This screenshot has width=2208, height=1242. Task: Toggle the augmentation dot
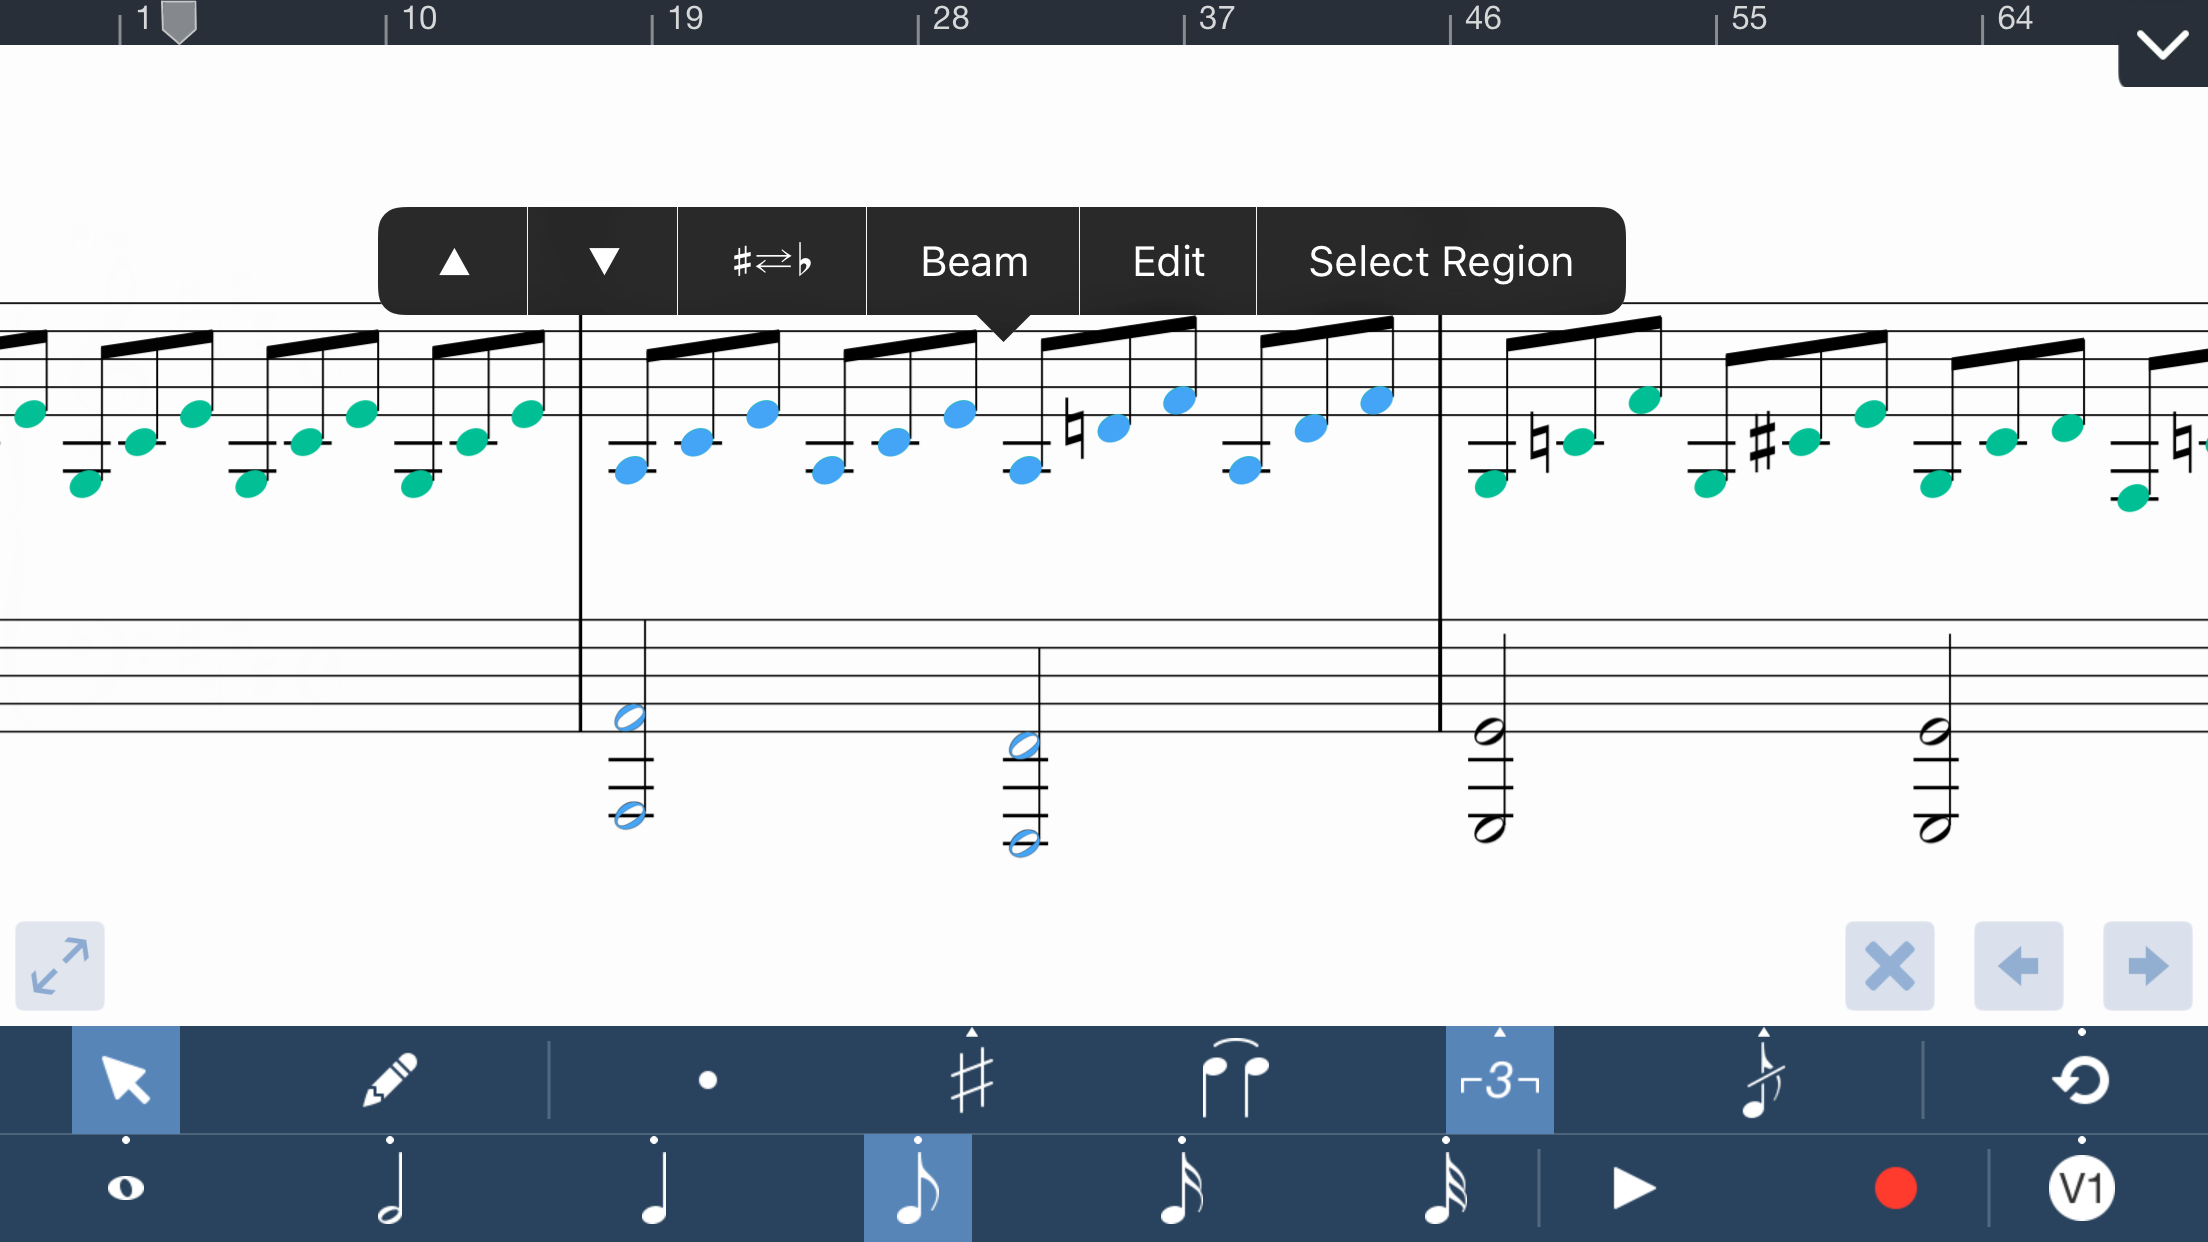(708, 1080)
